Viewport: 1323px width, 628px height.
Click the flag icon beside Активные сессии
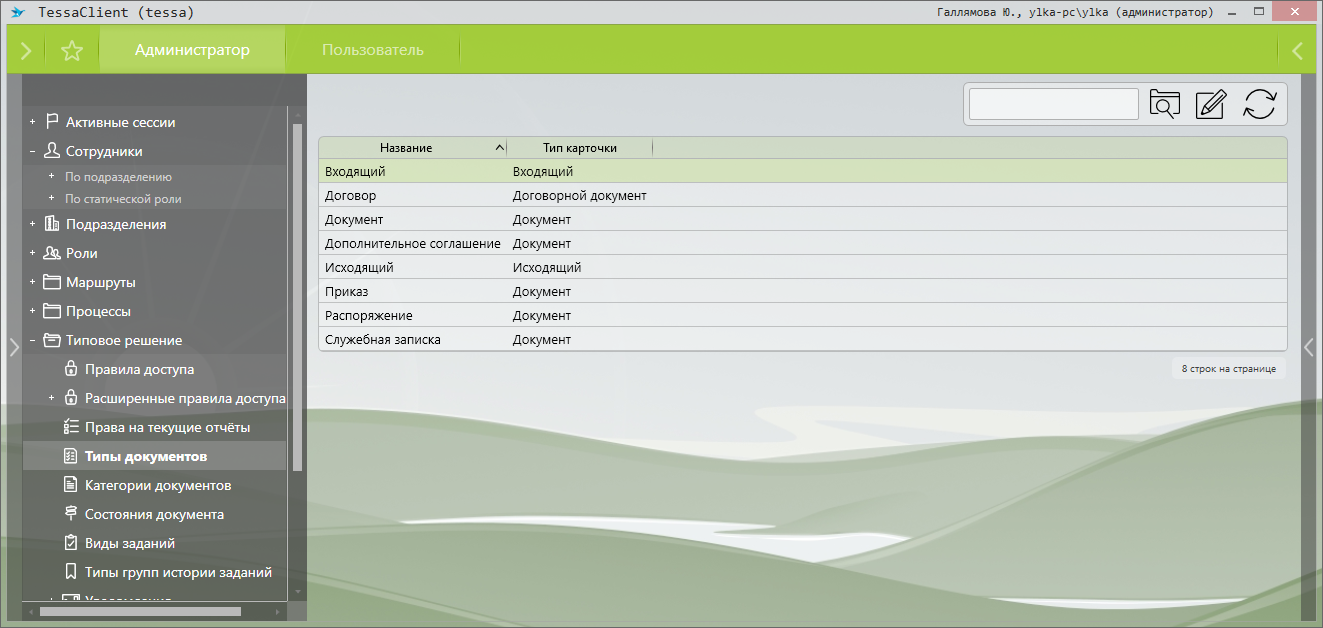52,122
